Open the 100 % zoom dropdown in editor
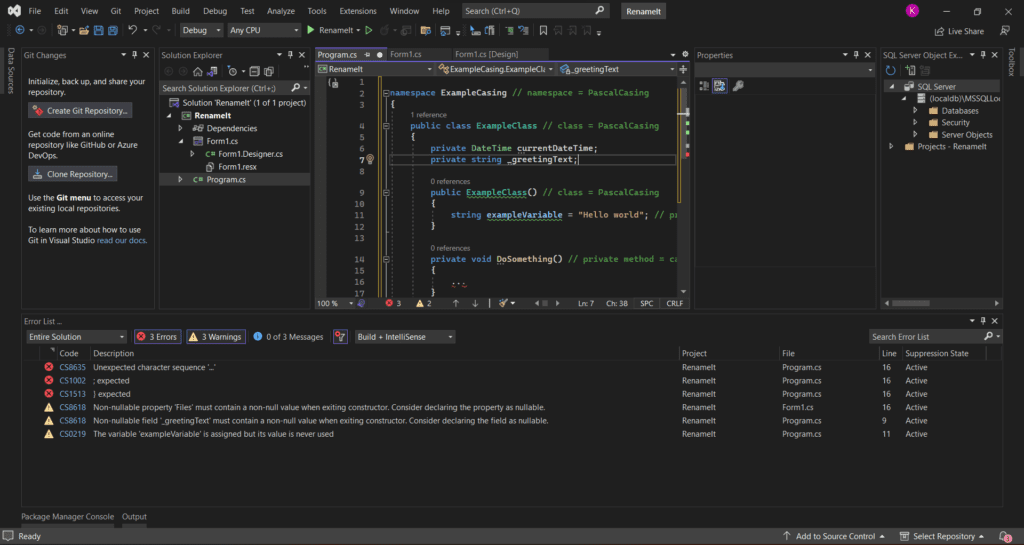The width and height of the screenshot is (1024, 545). point(335,304)
